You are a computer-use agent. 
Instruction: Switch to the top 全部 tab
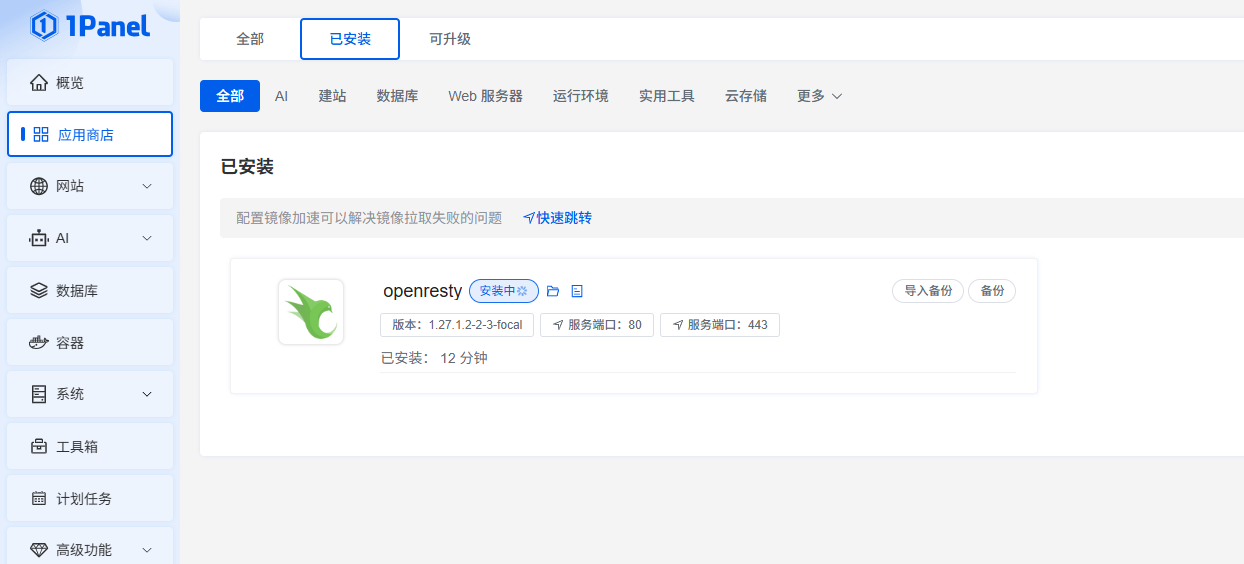(x=250, y=39)
